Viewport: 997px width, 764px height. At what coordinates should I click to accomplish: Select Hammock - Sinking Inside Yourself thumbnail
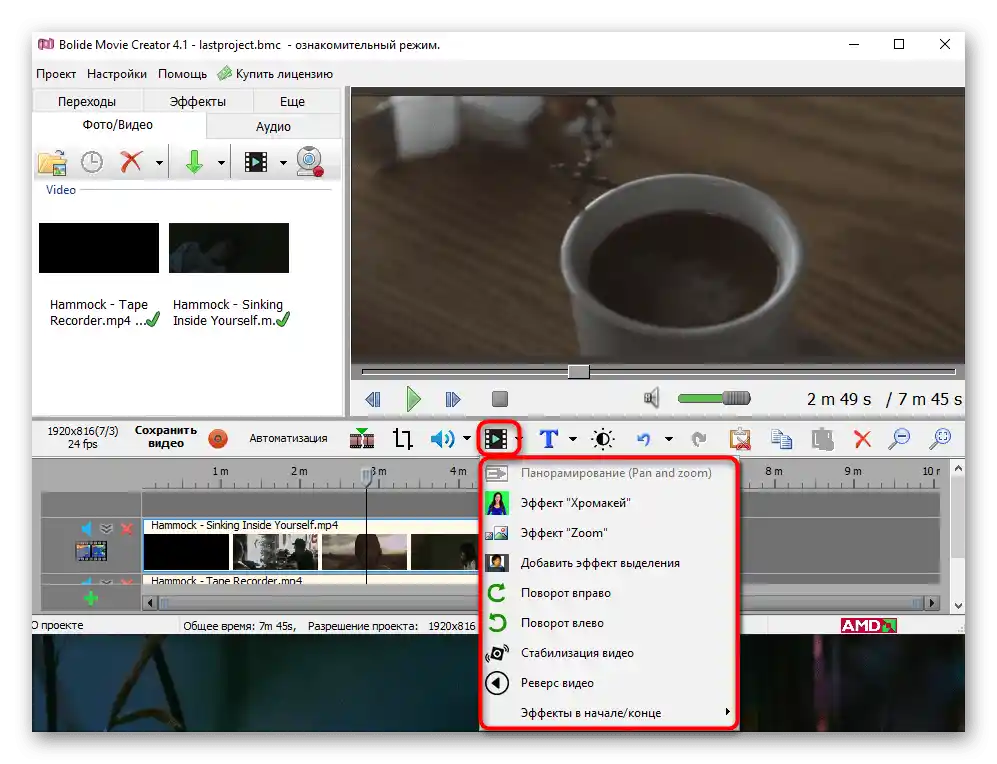click(229, 248)
